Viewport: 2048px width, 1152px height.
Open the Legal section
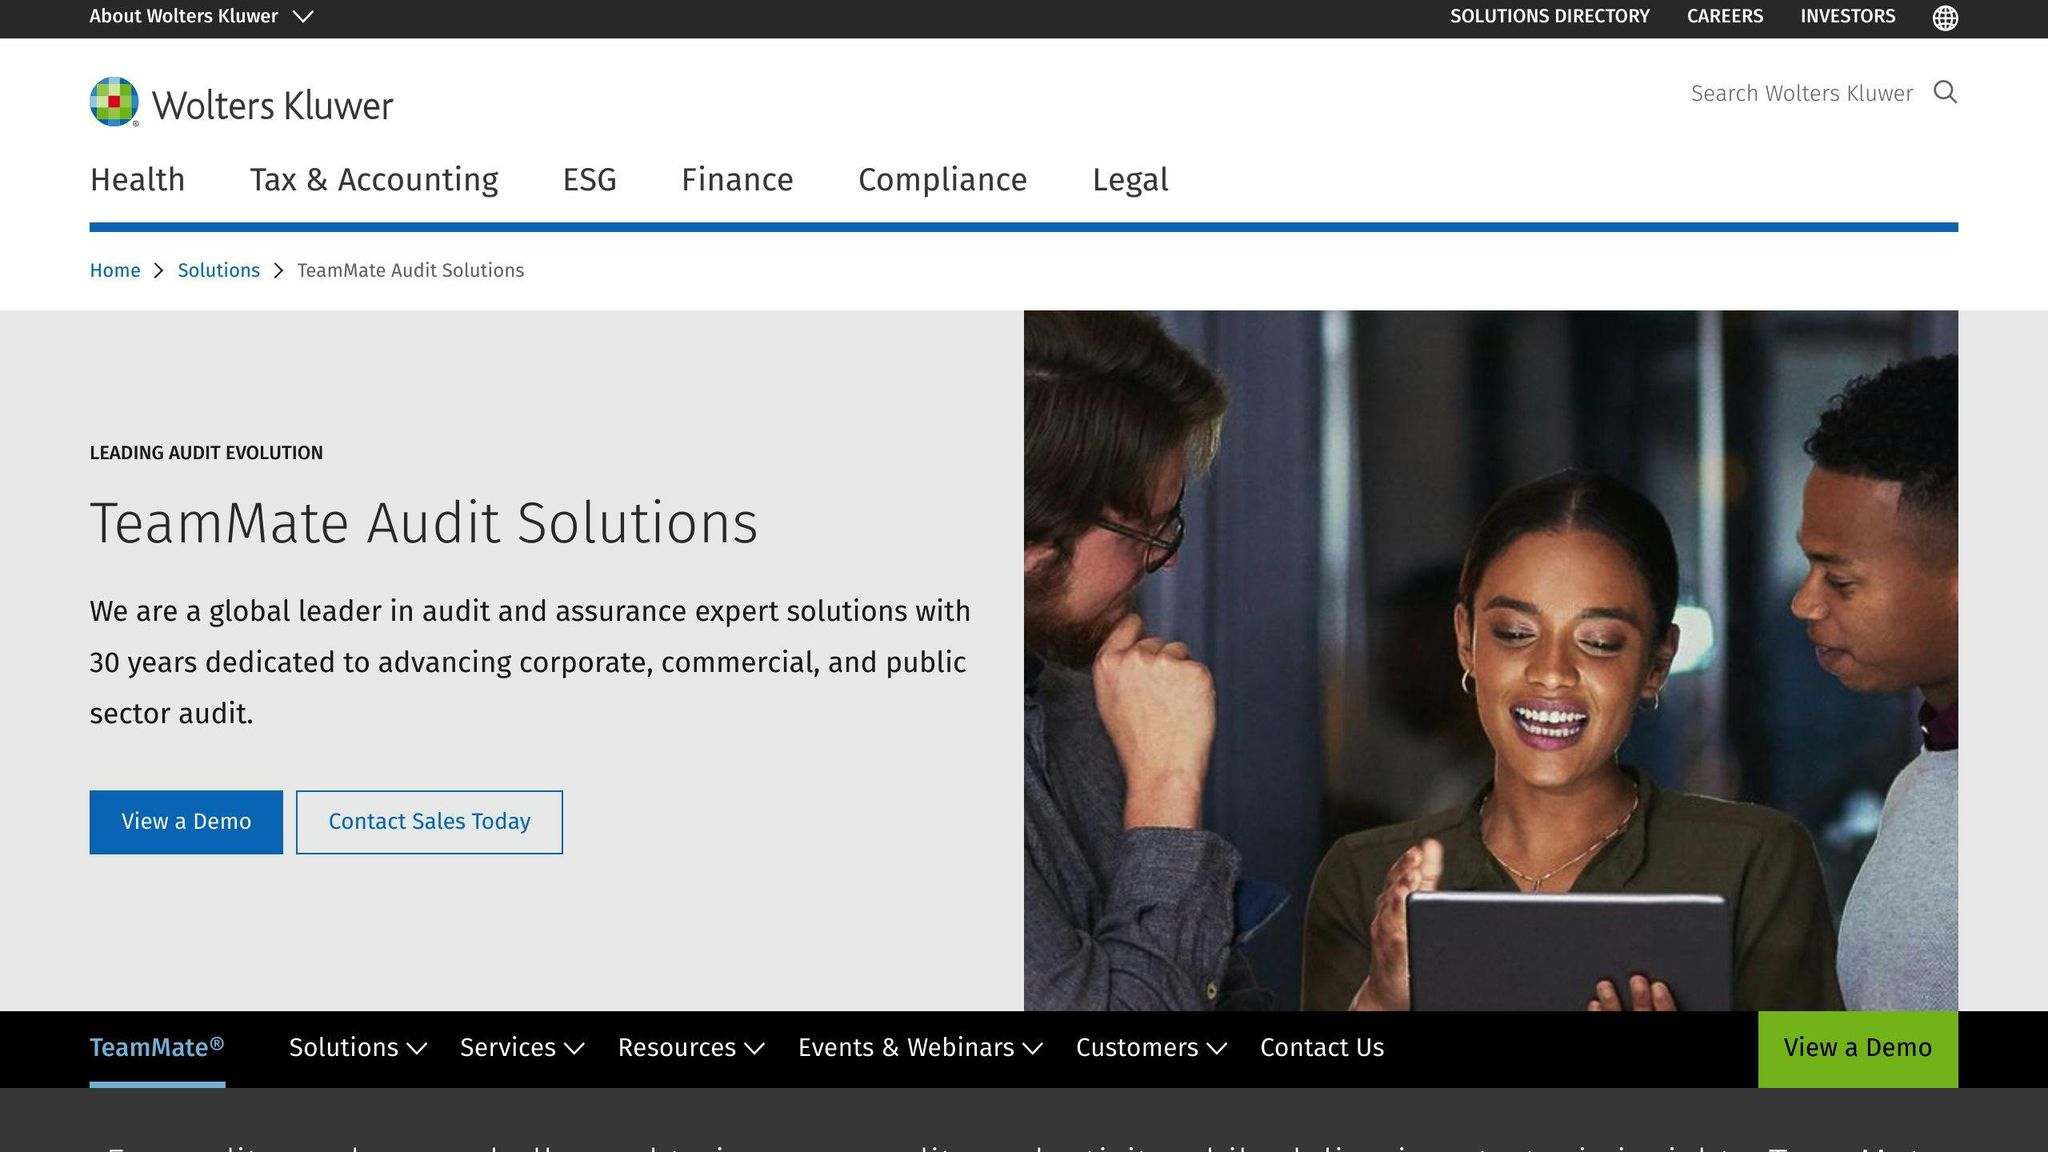pos(1130,180)
